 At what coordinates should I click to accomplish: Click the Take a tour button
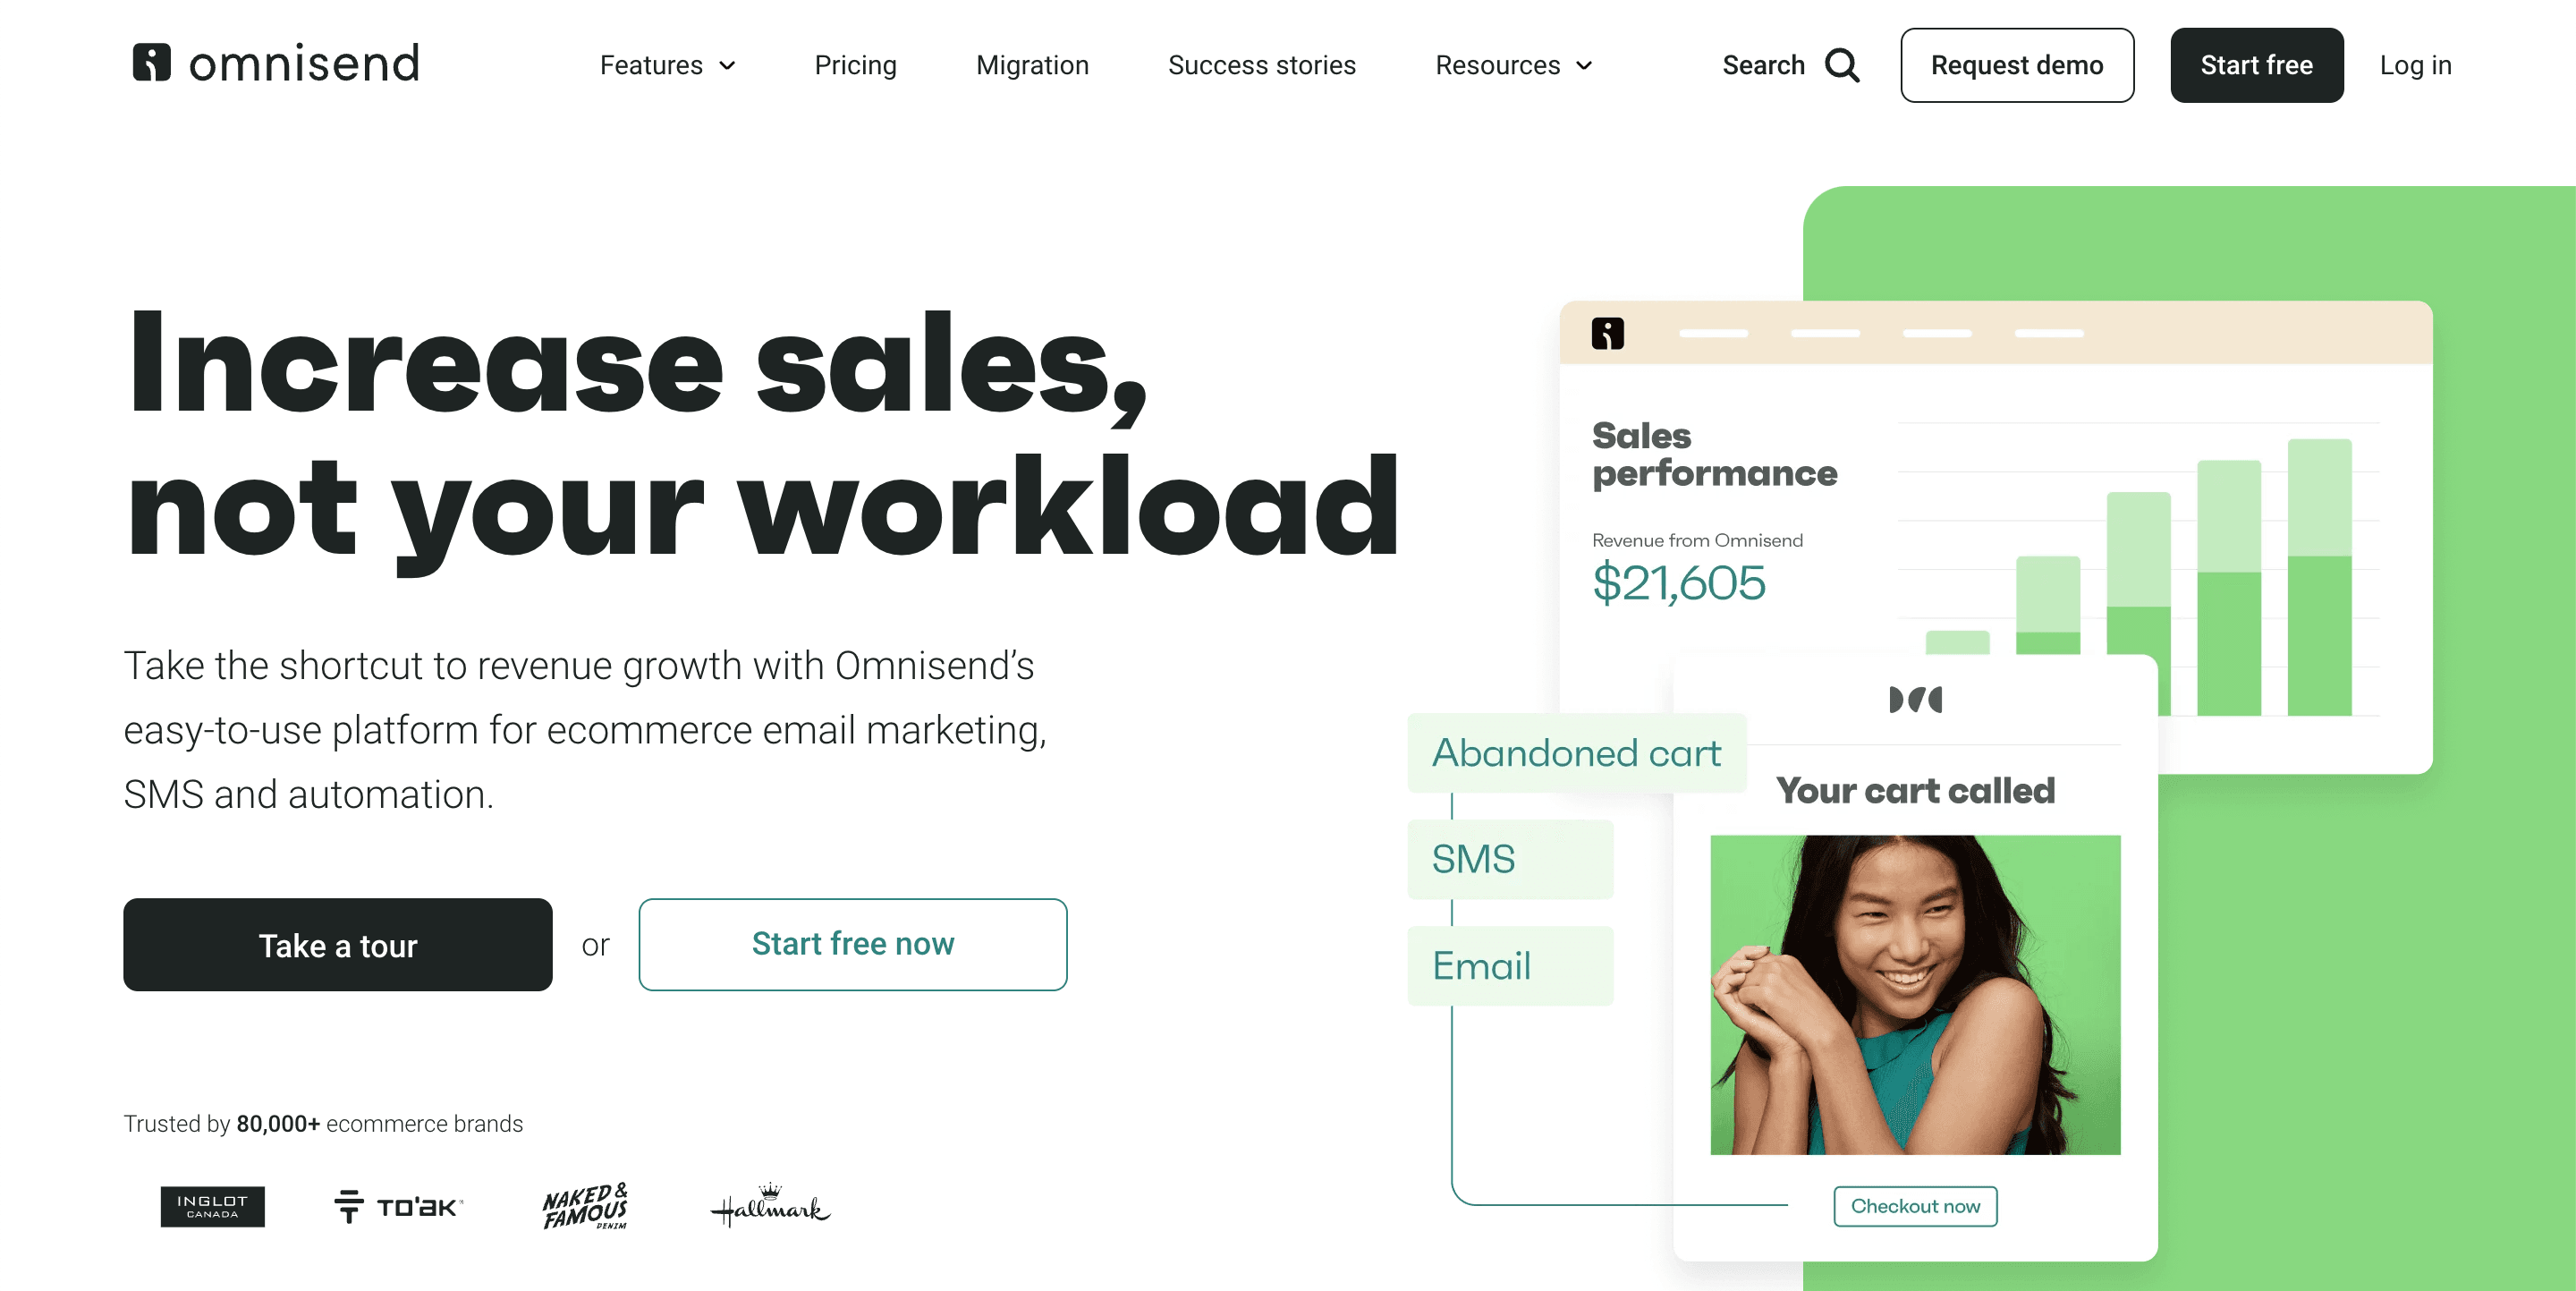tap(337, 945)
